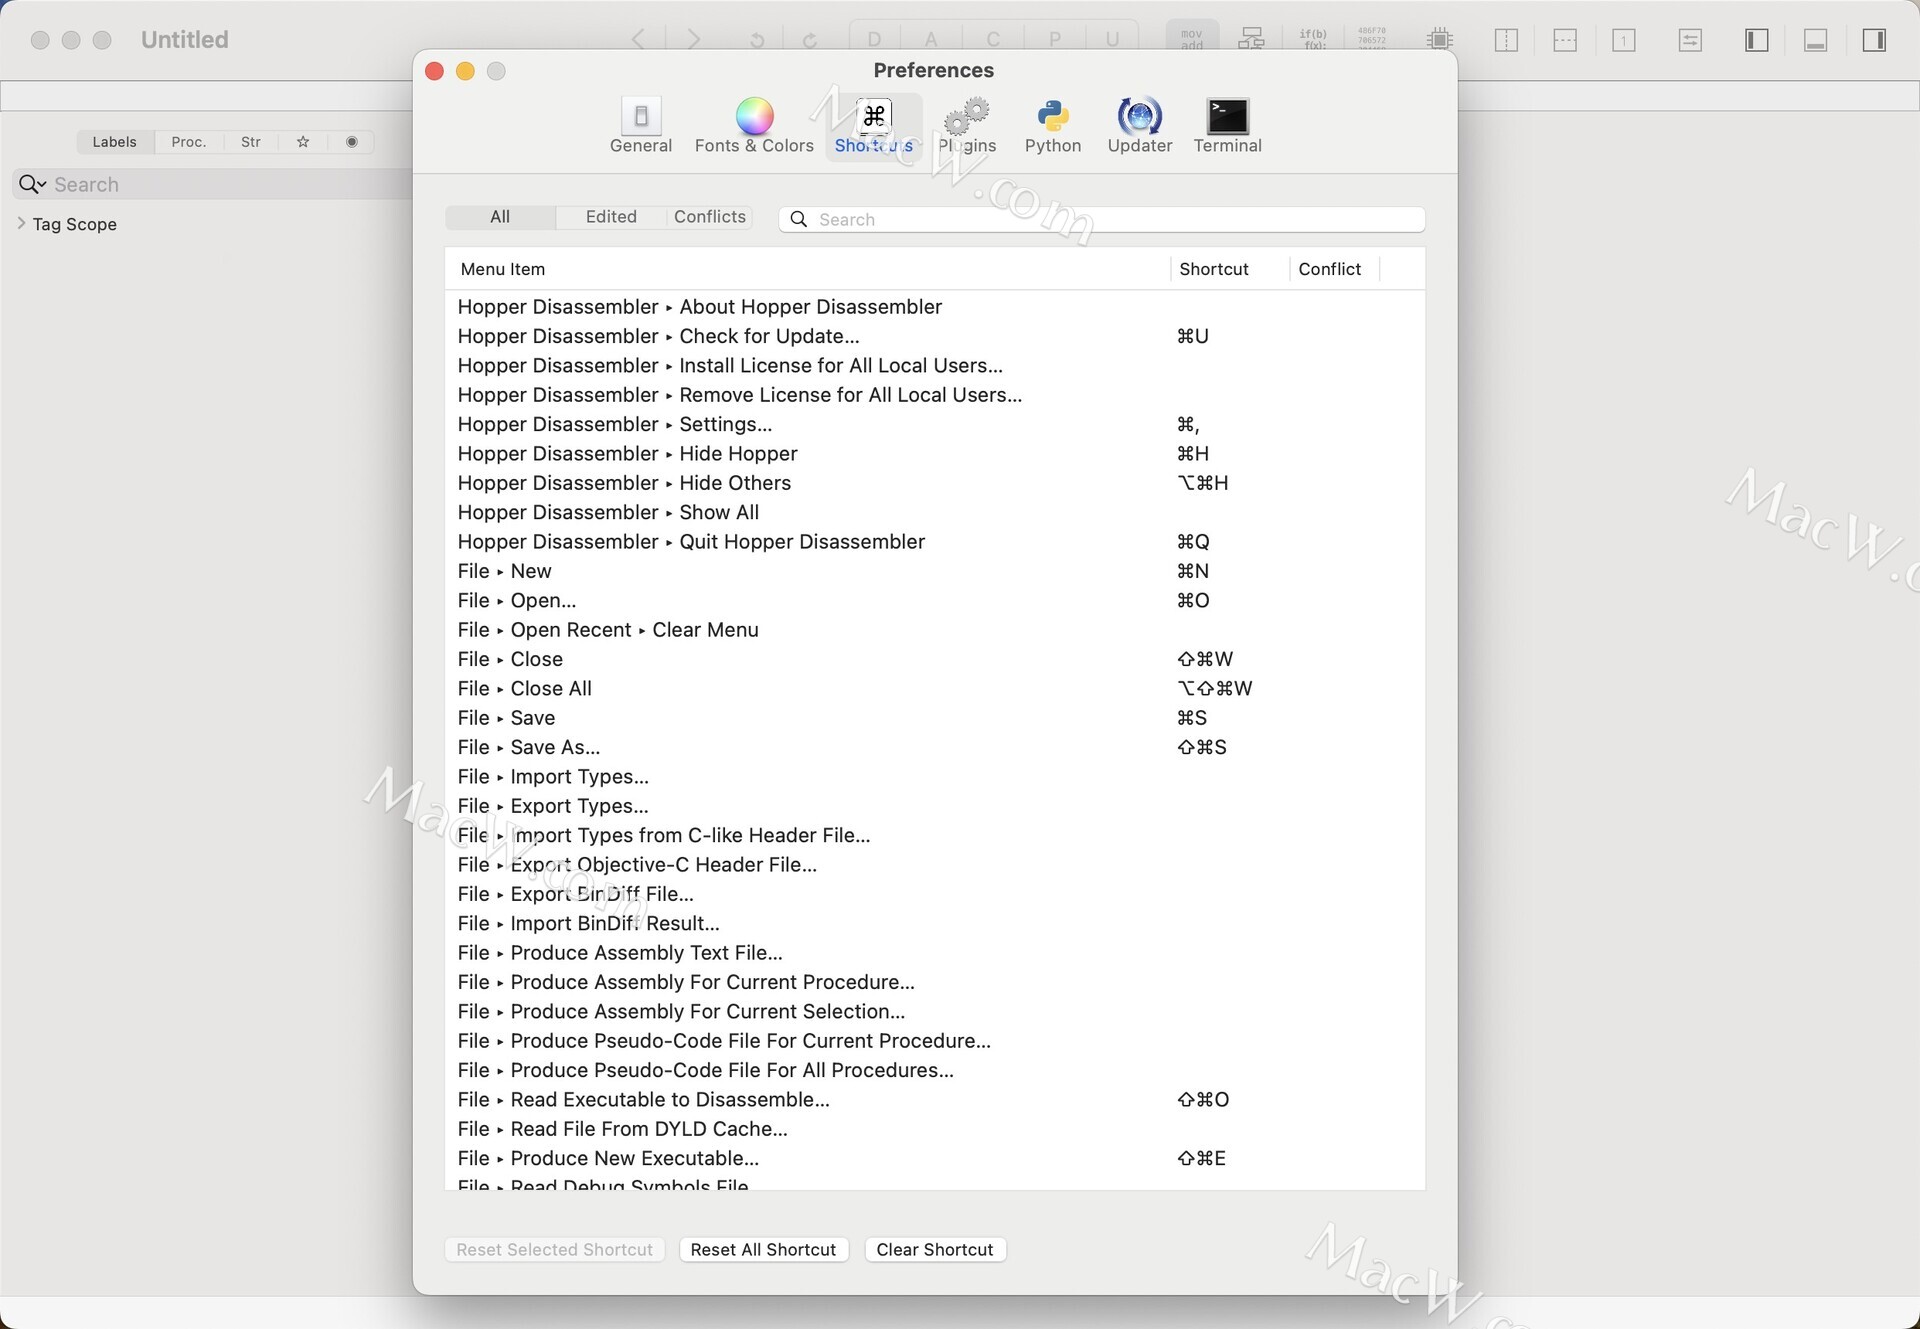1920x1329 pixels.
Task: Toggle the left sidebar panel
Action: click(x=1757, y=40)
